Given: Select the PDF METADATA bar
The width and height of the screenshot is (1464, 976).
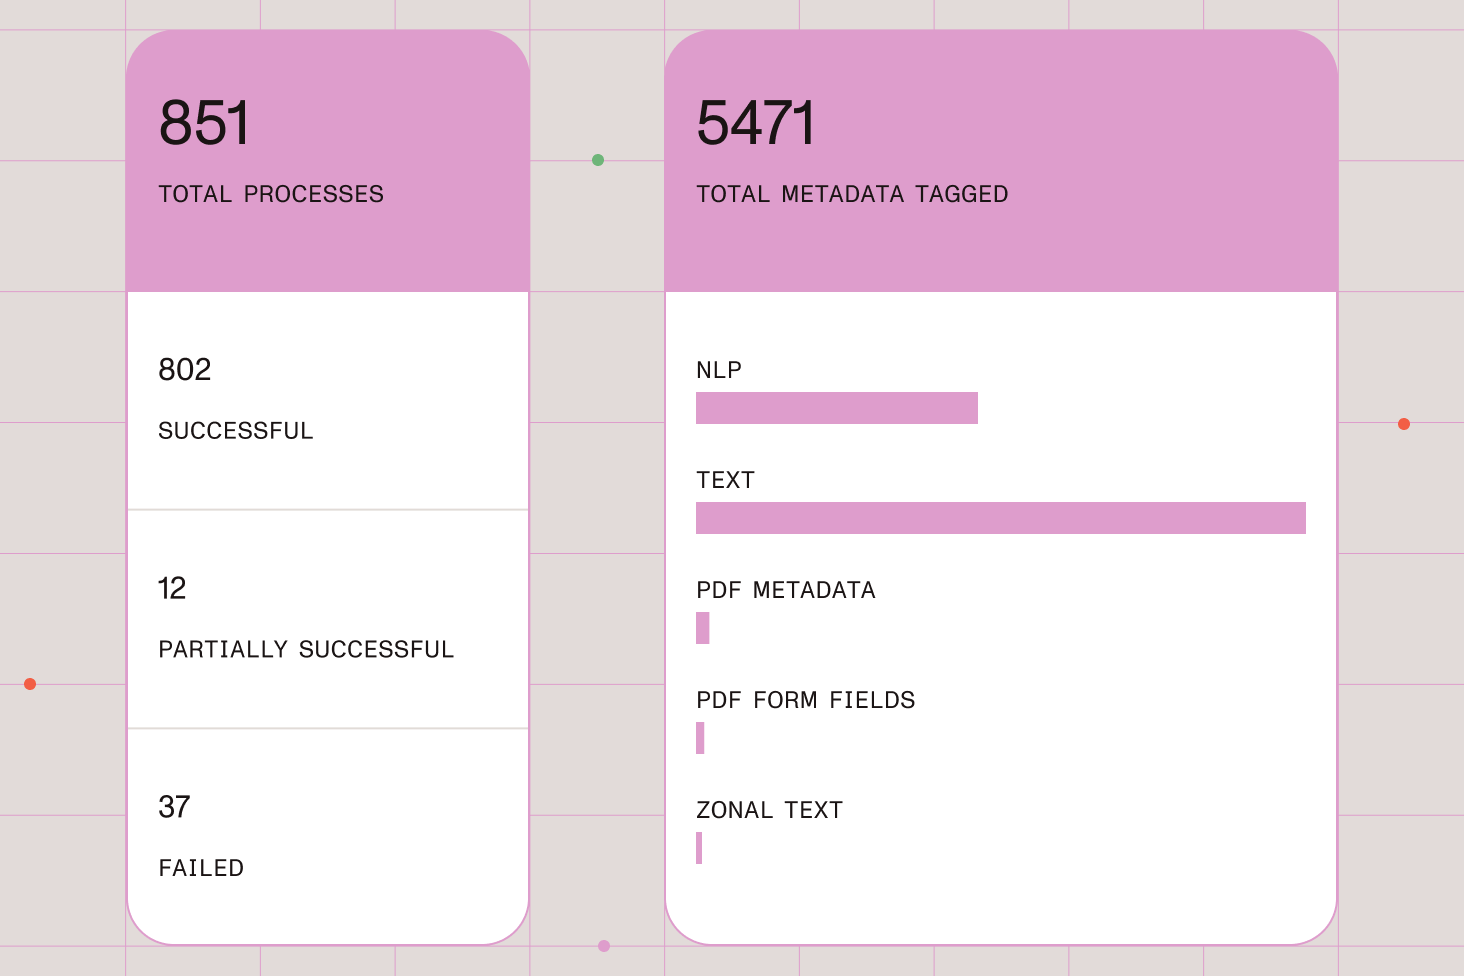Looking at the screenshot, I should (x=703, y=628).
